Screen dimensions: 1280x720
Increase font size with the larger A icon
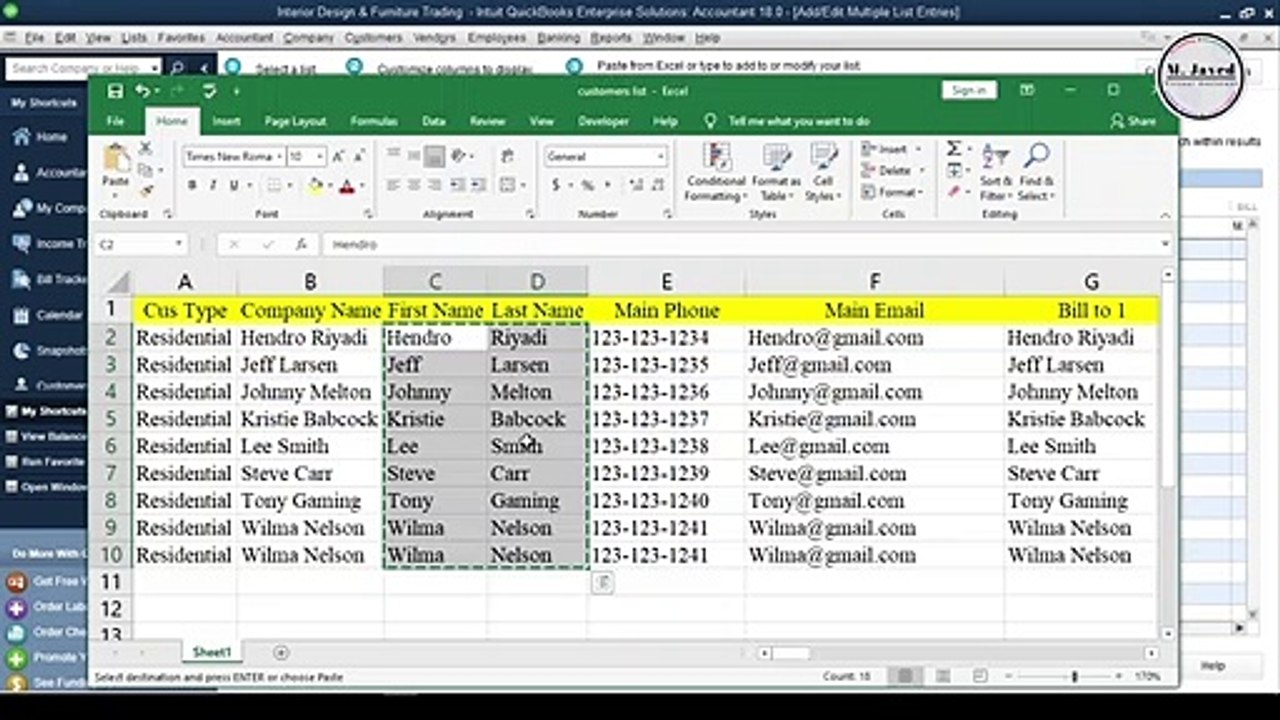338,157
